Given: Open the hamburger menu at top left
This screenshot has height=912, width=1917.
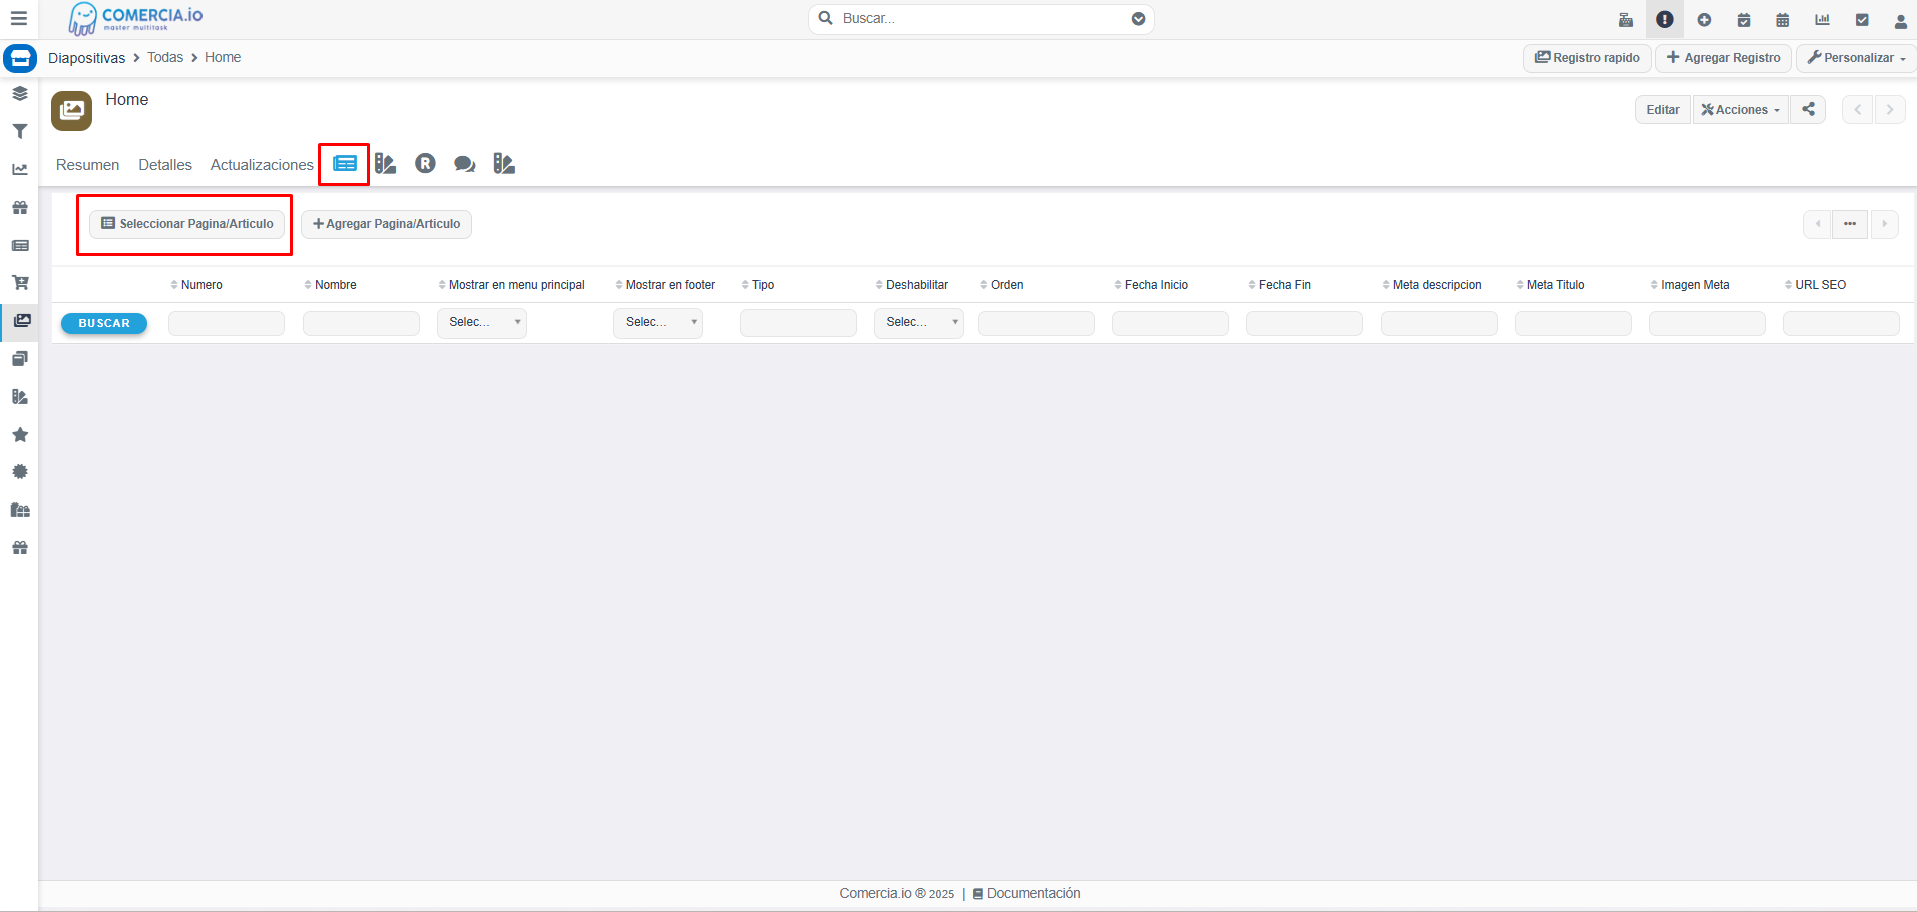Looking at the screenshot, I should click(18, 18).
